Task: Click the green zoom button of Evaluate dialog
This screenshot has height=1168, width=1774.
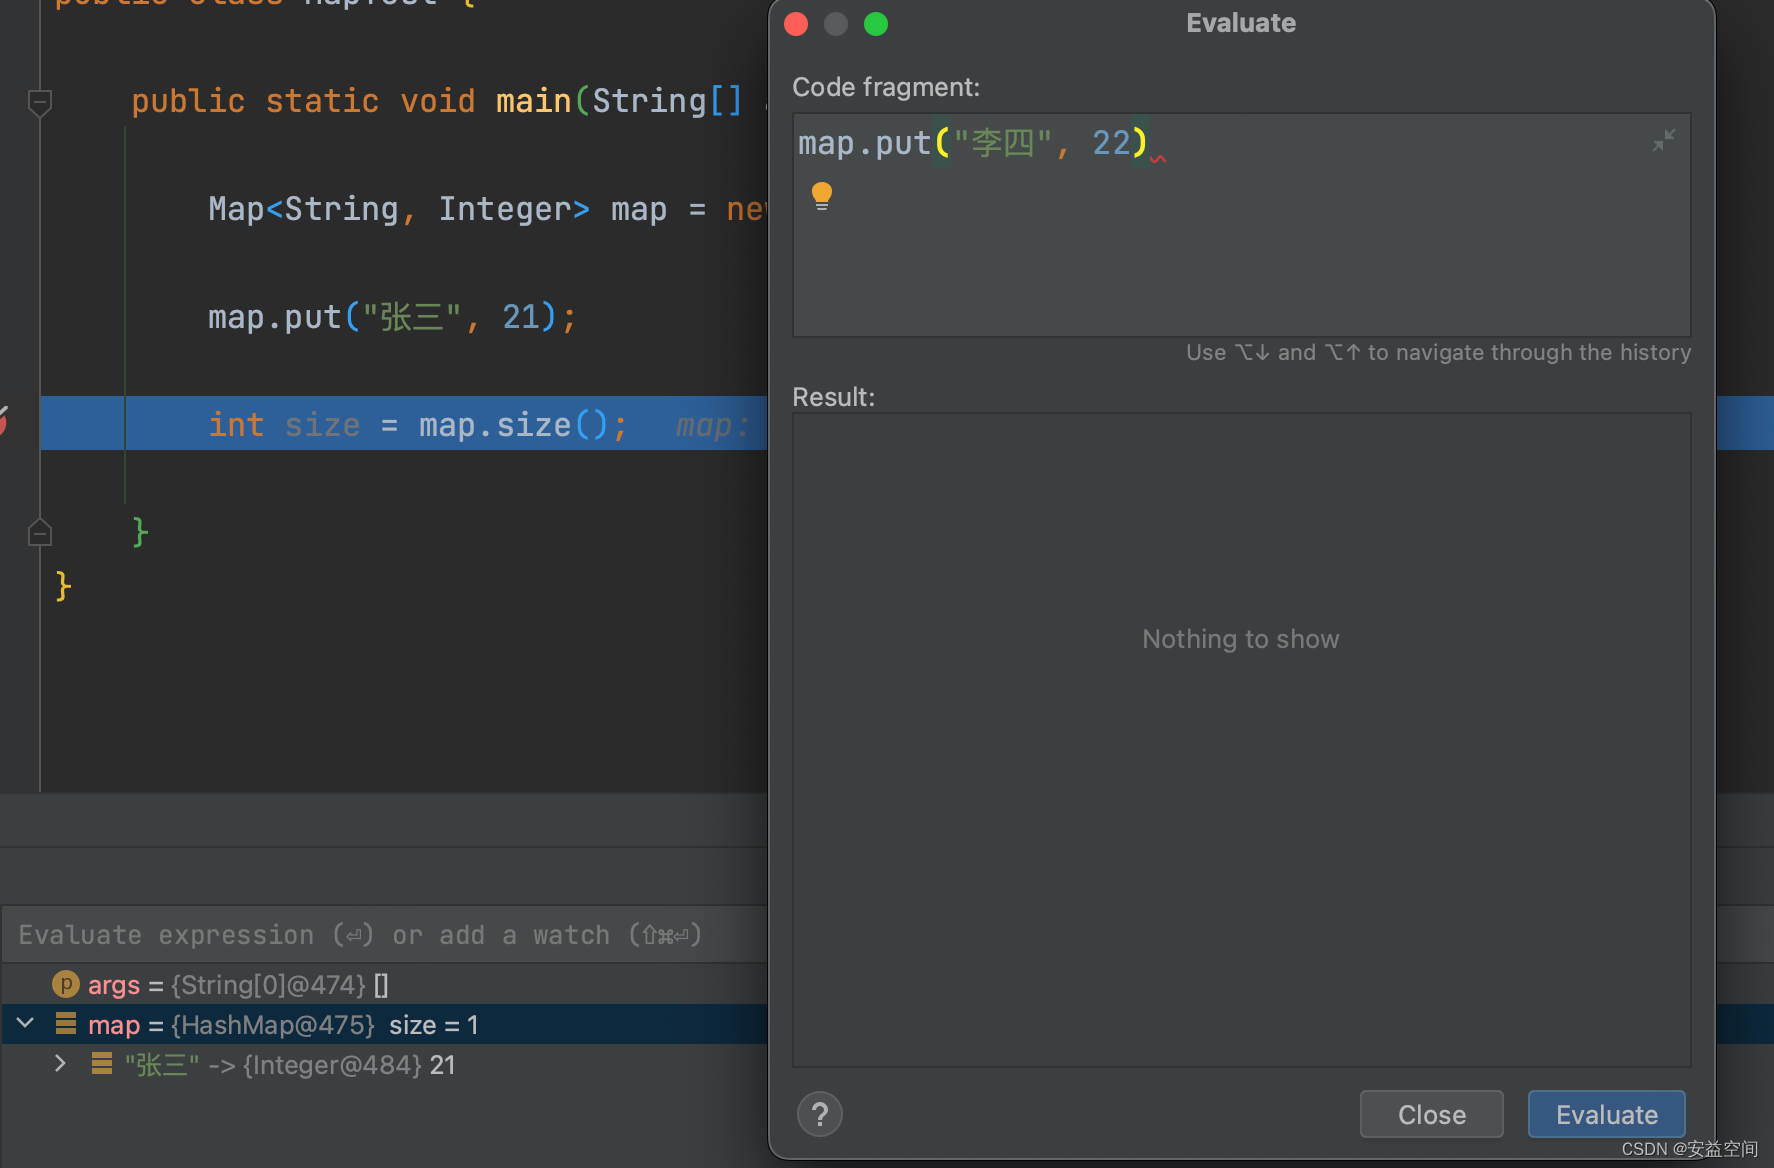Action: tap(876, 24)
